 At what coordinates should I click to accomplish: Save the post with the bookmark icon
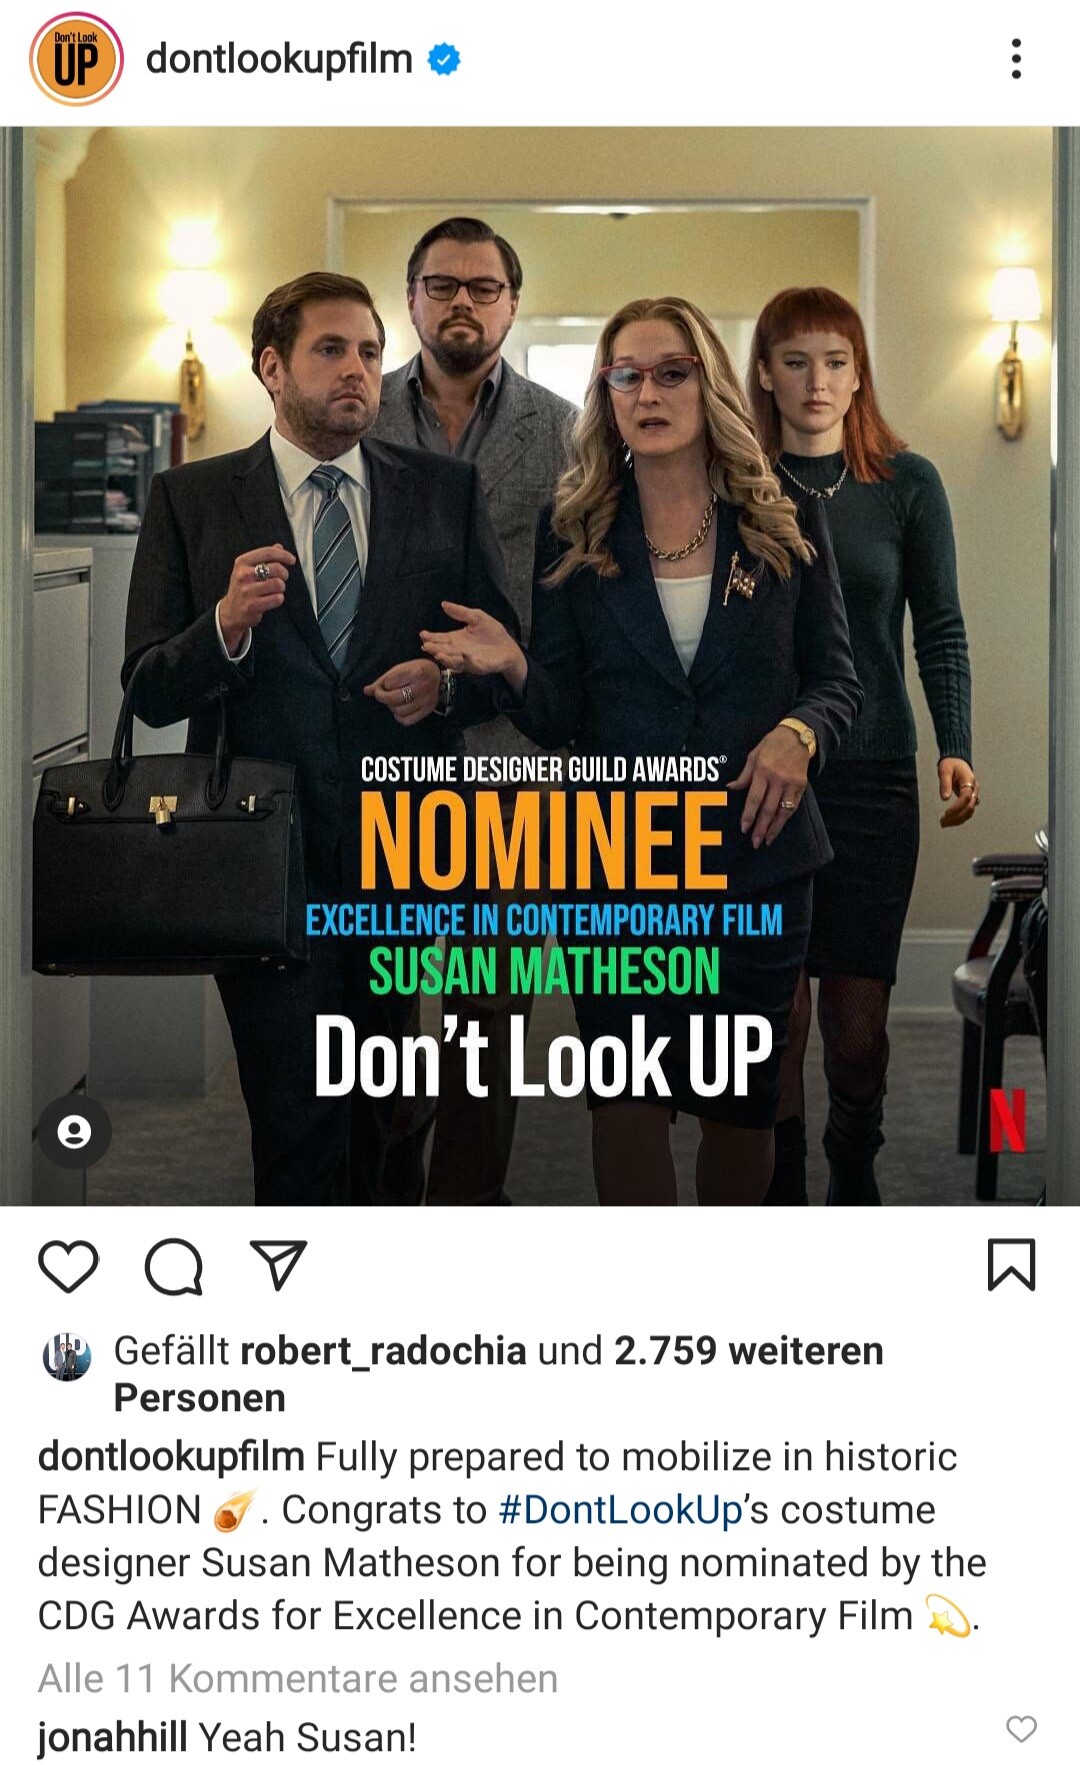pos(1011,1265)
